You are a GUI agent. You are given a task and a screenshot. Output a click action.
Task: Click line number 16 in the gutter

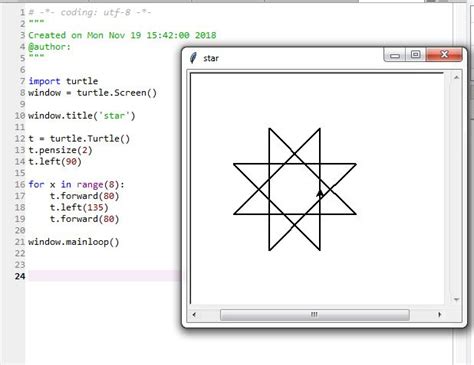[x=20, y=184]
